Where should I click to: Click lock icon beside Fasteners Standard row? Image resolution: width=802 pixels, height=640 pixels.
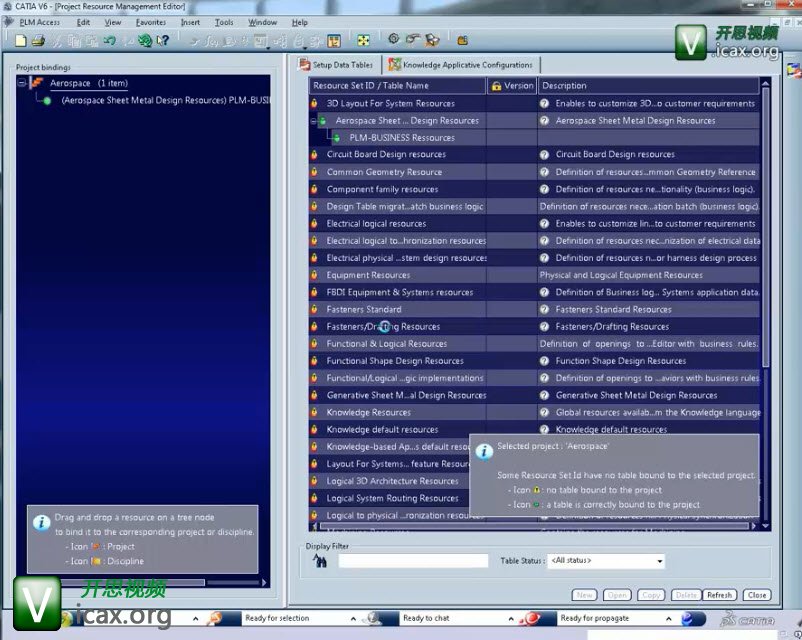[314, 309]
